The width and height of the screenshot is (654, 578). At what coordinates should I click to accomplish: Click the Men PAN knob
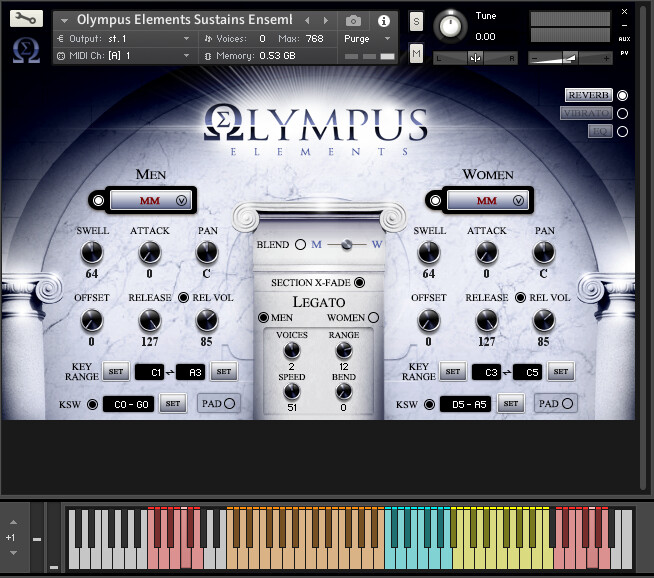(207, 252)
